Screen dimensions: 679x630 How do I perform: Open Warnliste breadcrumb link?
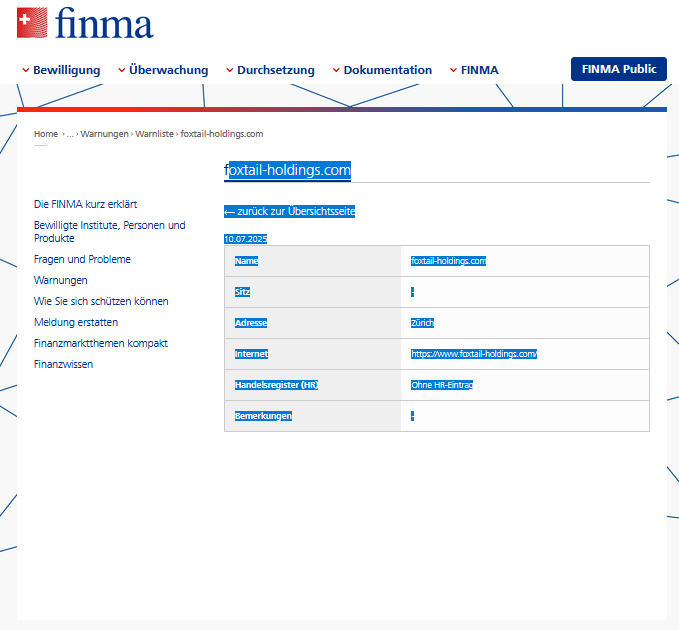tap(155, 134)
